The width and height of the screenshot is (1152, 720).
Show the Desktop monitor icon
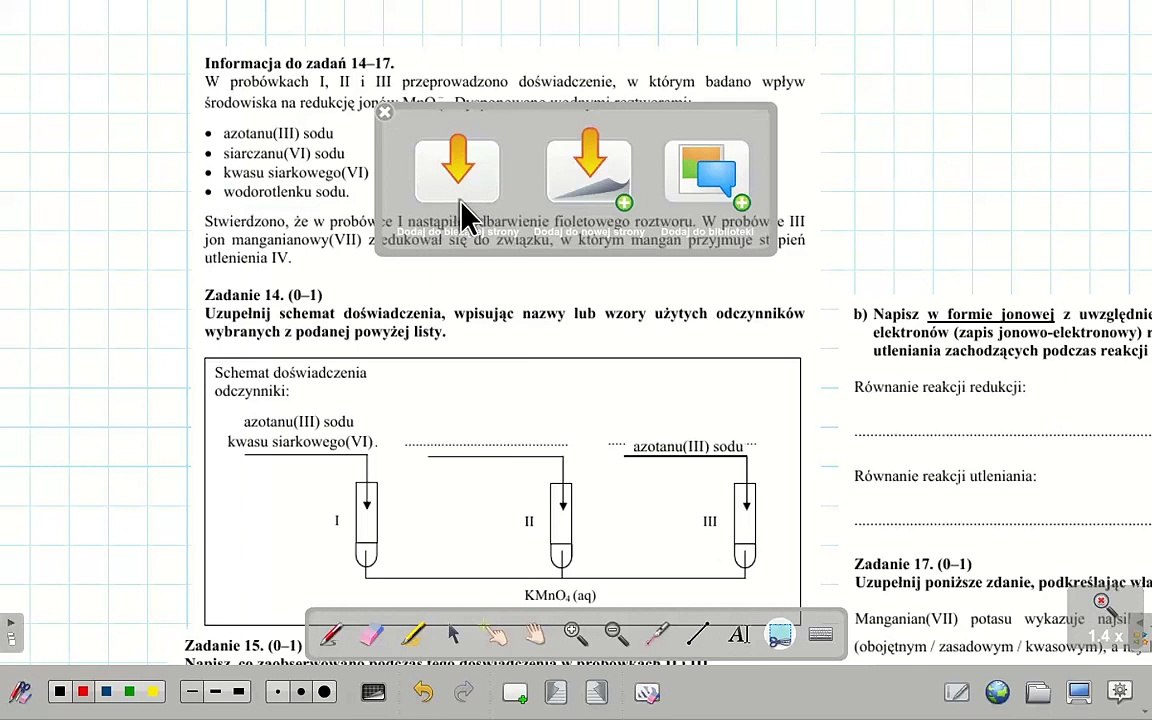(1079, 692)
